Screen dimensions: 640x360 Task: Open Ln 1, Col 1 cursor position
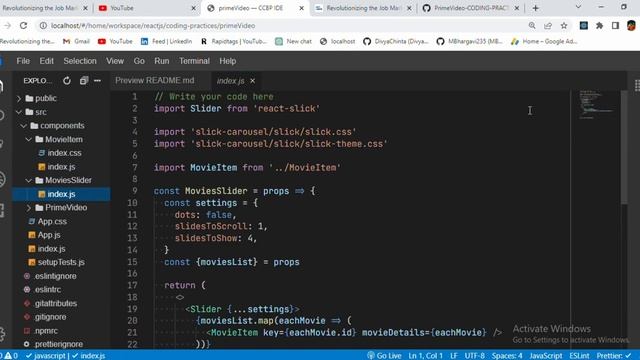click(425, 356)
